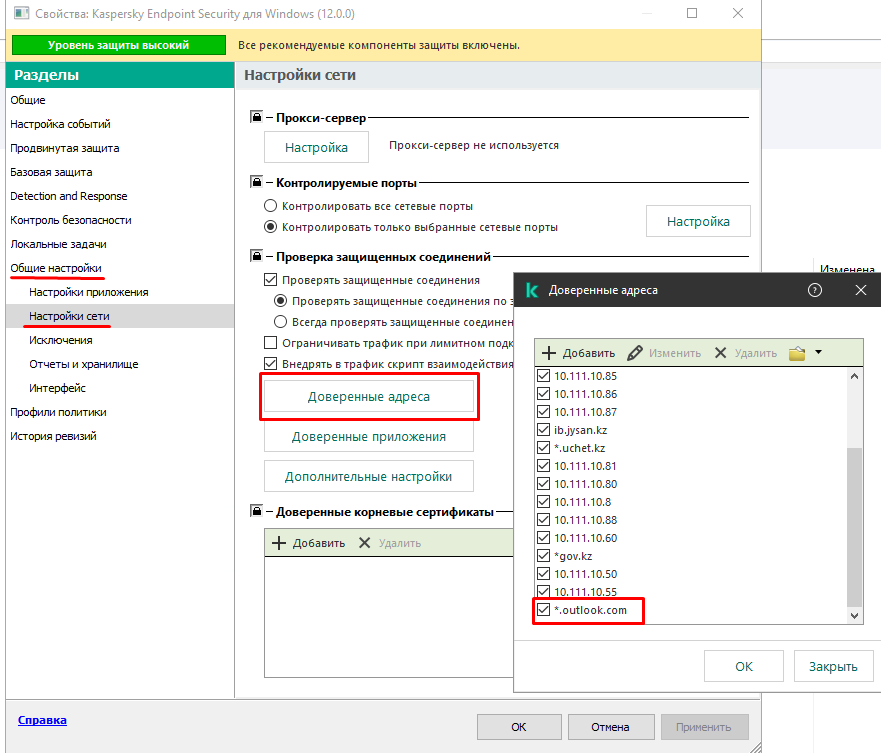881x753 pixels.
Task: Open help in Доверенные адреса dialog
Action: coord(814,290)
